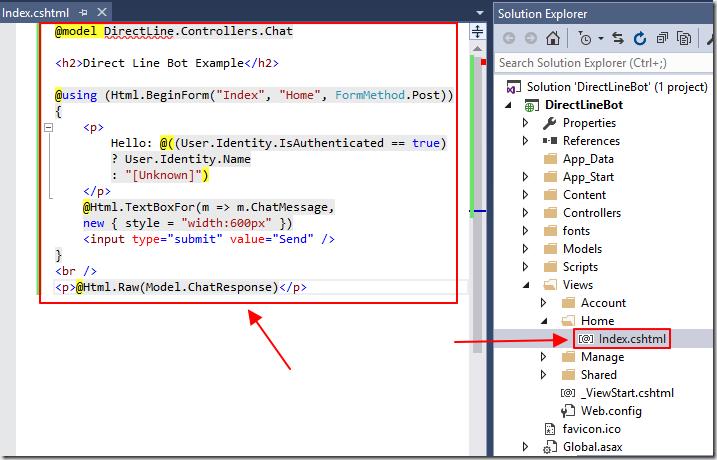Click the editor scrollbar up arrow
The width and height of the screenshot is (717, 460).
coord(477,48)
